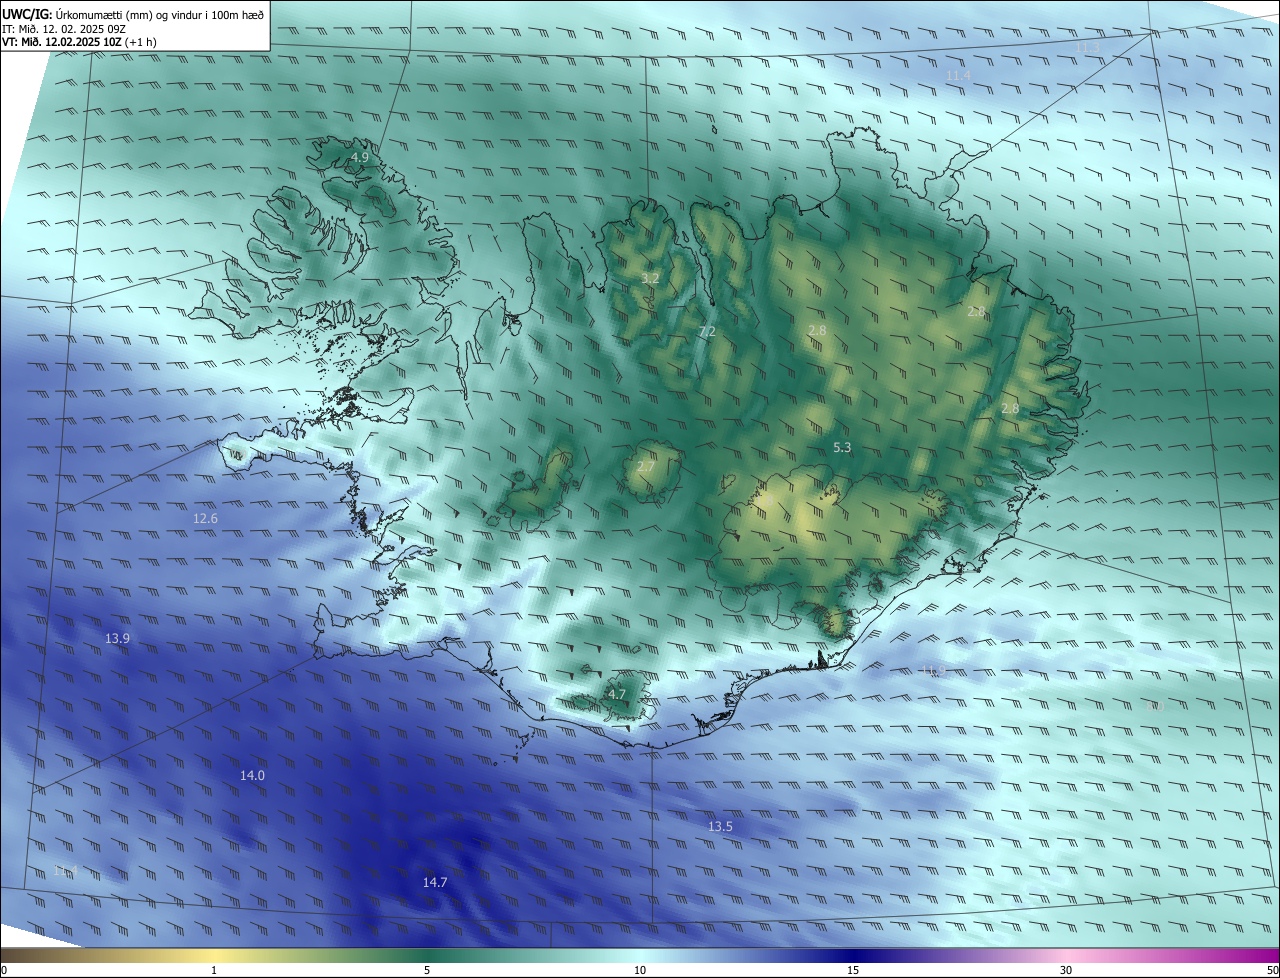Click the 12.6 value label over the sea
This screenshot has width=1280, height=978.
point(205,518)
